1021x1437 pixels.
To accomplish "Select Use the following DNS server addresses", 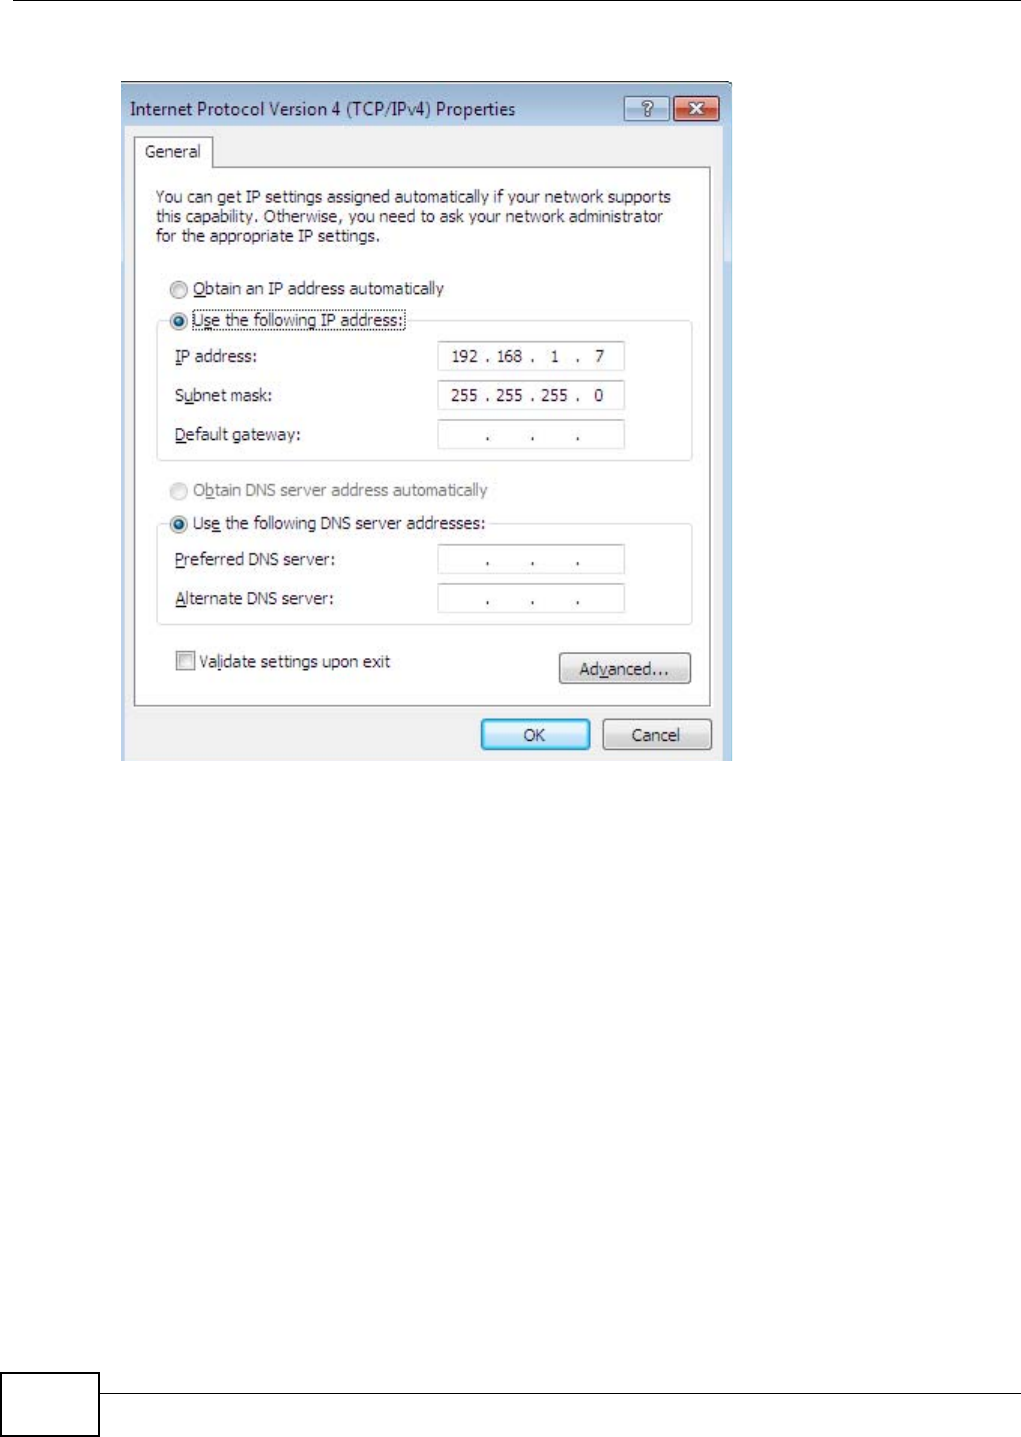I will 179,524.
